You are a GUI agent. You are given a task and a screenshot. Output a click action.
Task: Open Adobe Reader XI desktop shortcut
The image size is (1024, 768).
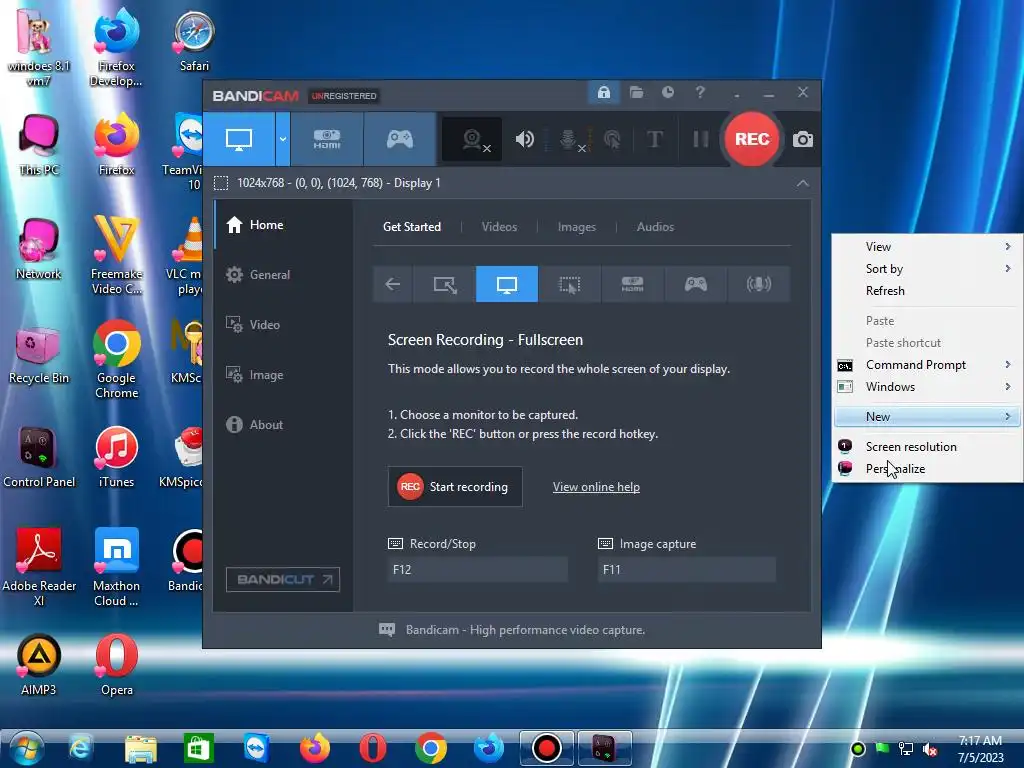(39, 567)
